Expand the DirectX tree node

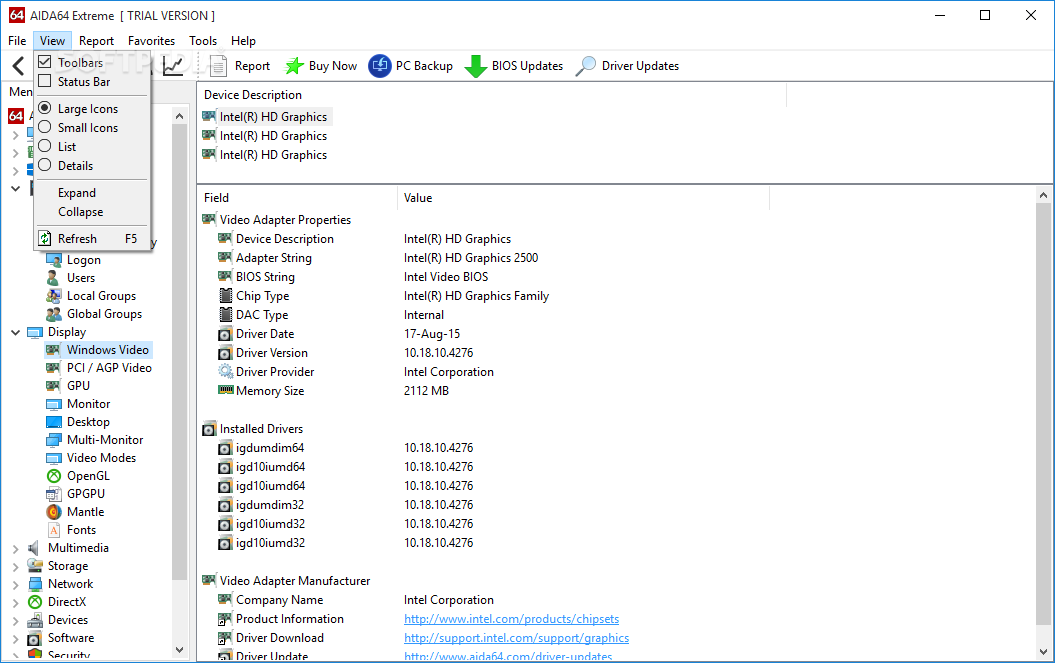pyautogui.click(x=15, y=602)
